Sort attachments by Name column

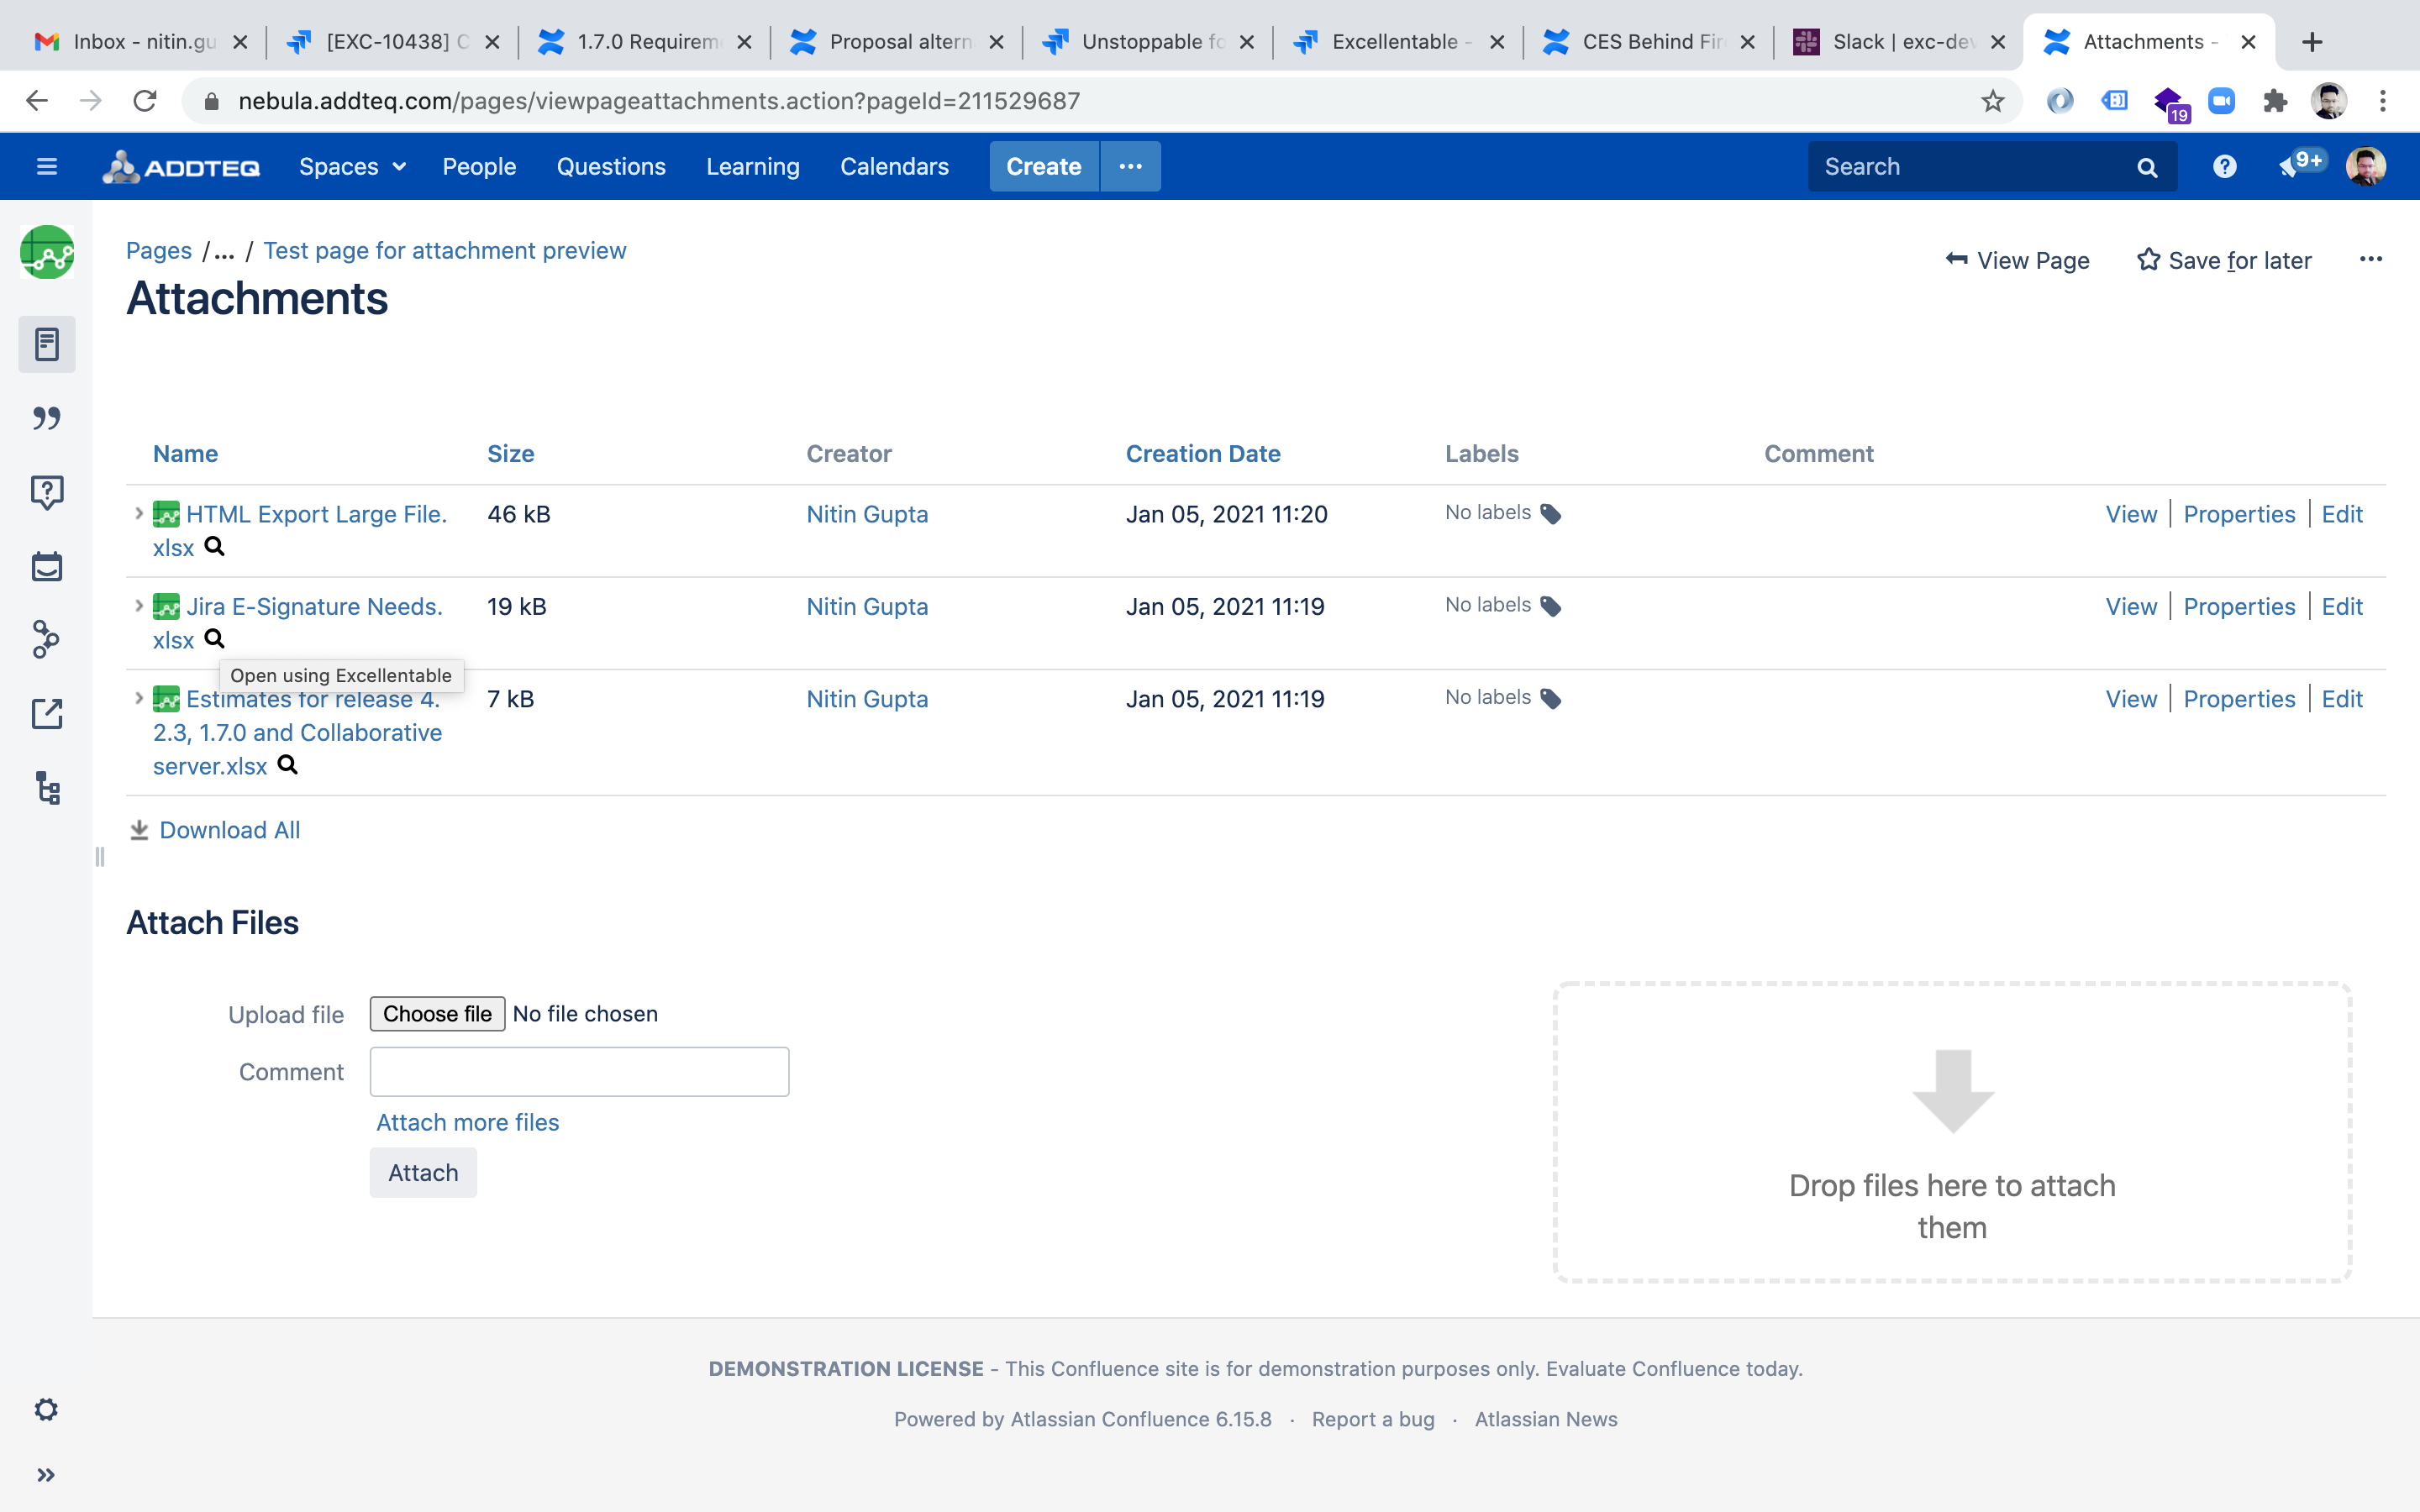[185, 454]
